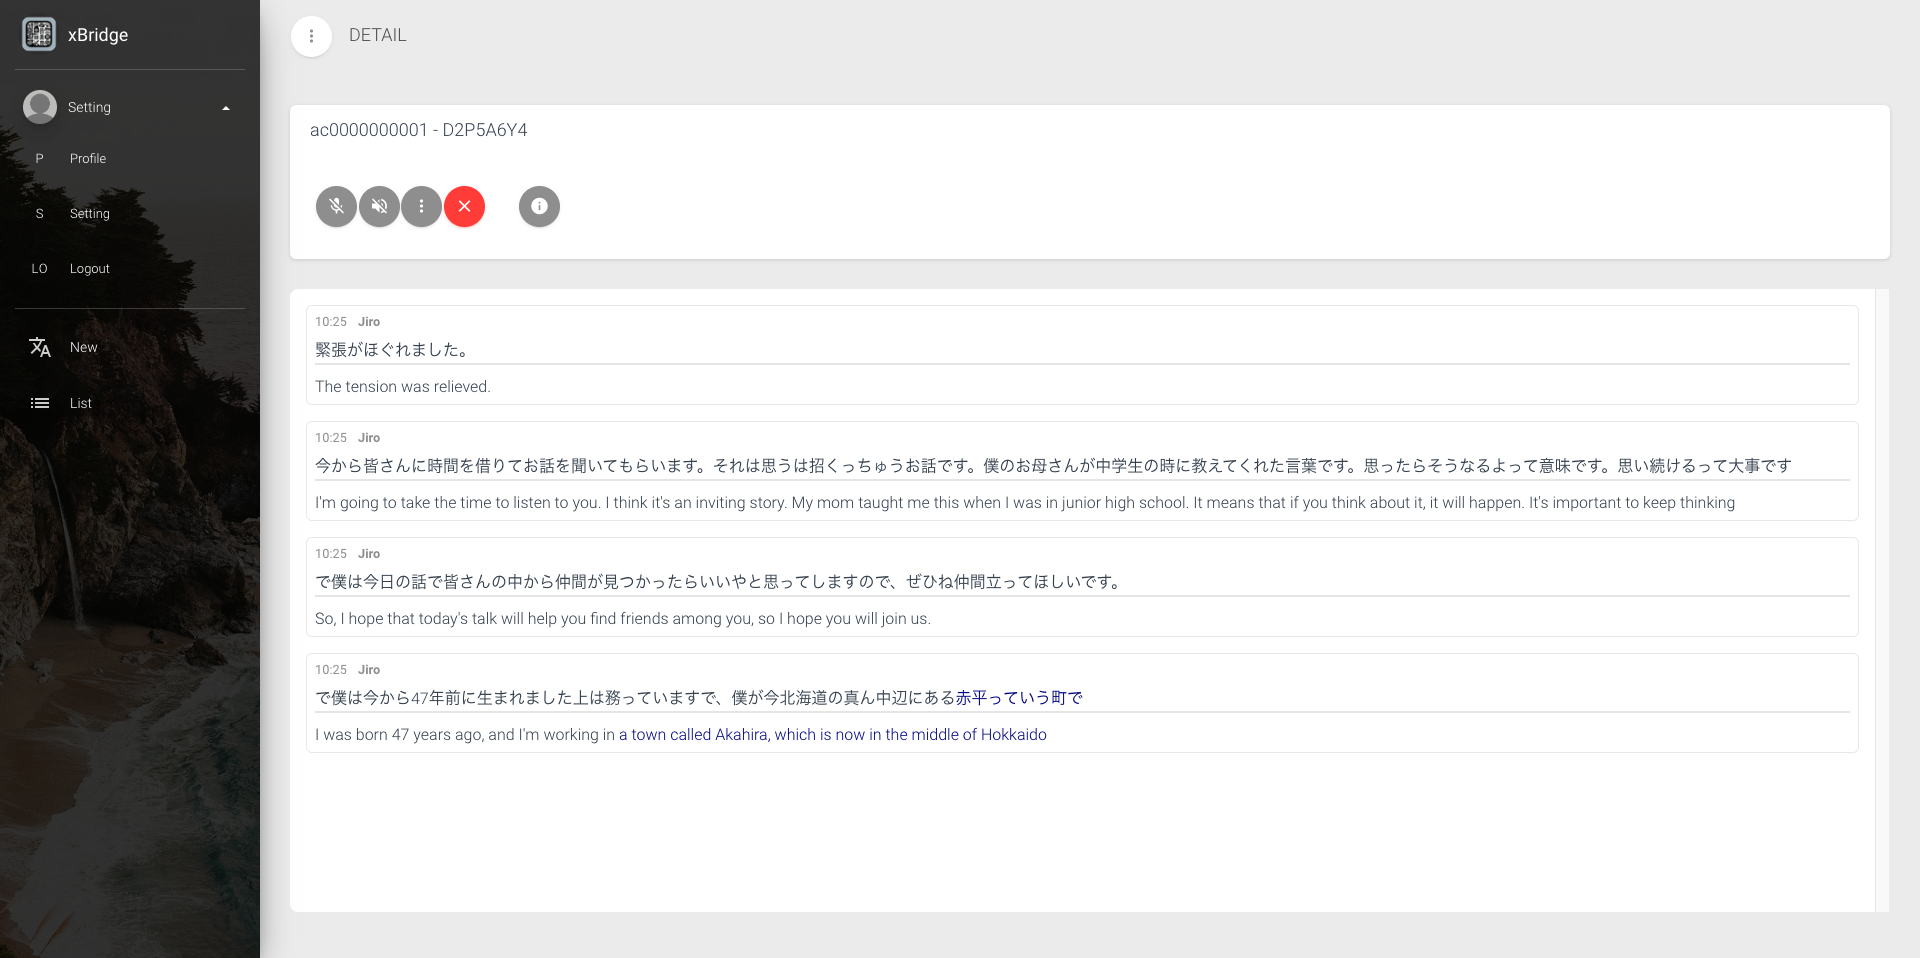Click the Akahira highlighted English translation
Image resolution: width=1920 pixels, height=958 pixels.
pyautogui.click(x=832, y=735)
